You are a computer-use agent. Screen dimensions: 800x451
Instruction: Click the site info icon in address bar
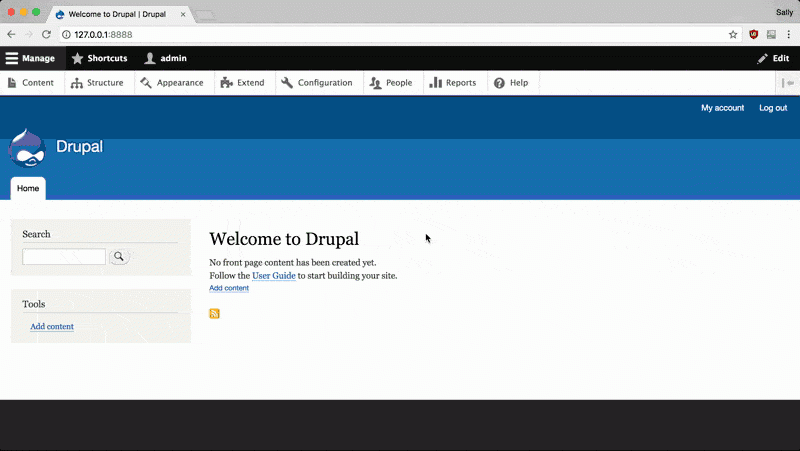click(66, 35)
